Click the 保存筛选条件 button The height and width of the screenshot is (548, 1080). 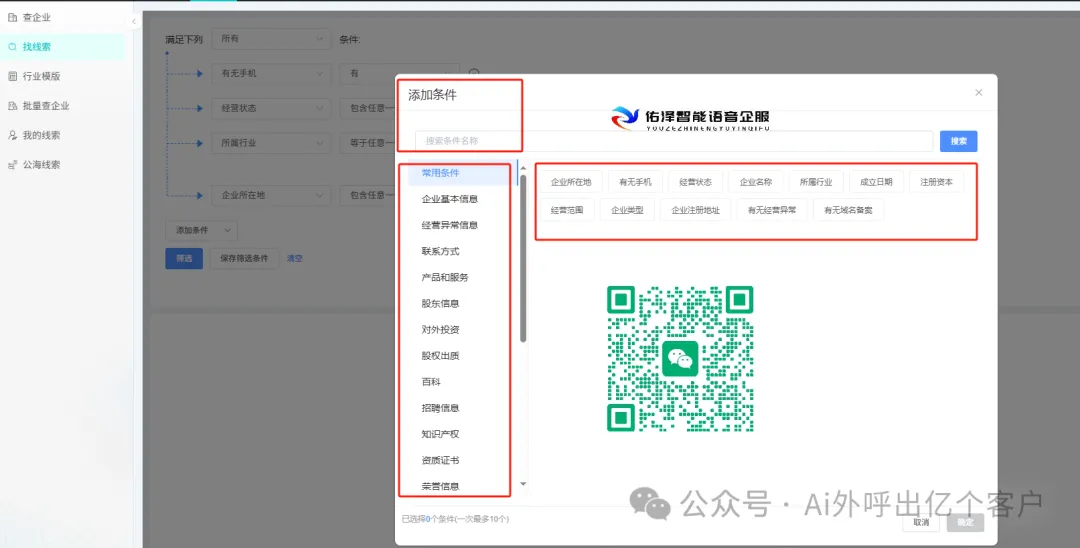(x=244, y=258)
